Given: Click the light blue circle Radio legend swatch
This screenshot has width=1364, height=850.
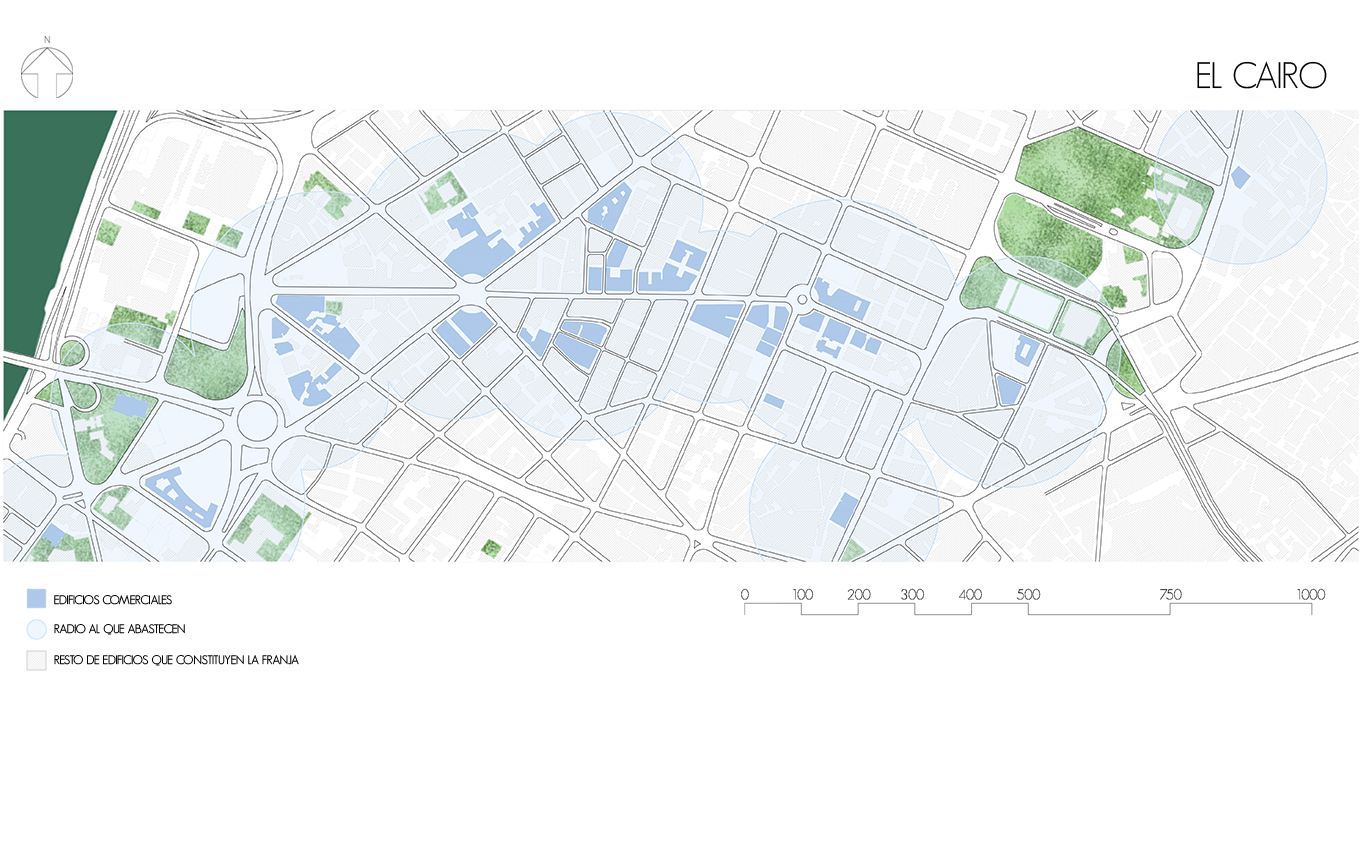Looking at the screenshot, I should [x=36, y=629].
